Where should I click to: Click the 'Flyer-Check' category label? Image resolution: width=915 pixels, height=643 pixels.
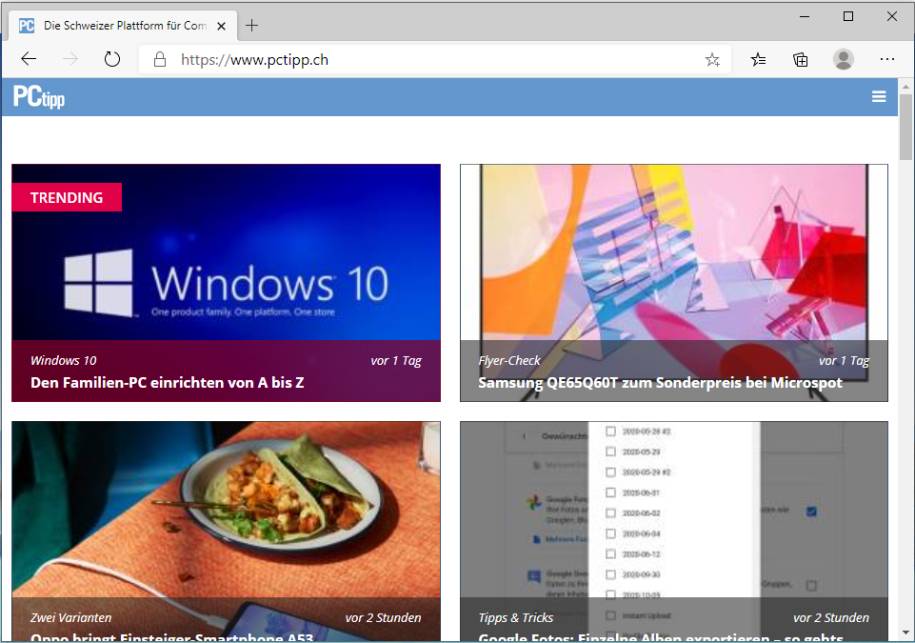509,361
